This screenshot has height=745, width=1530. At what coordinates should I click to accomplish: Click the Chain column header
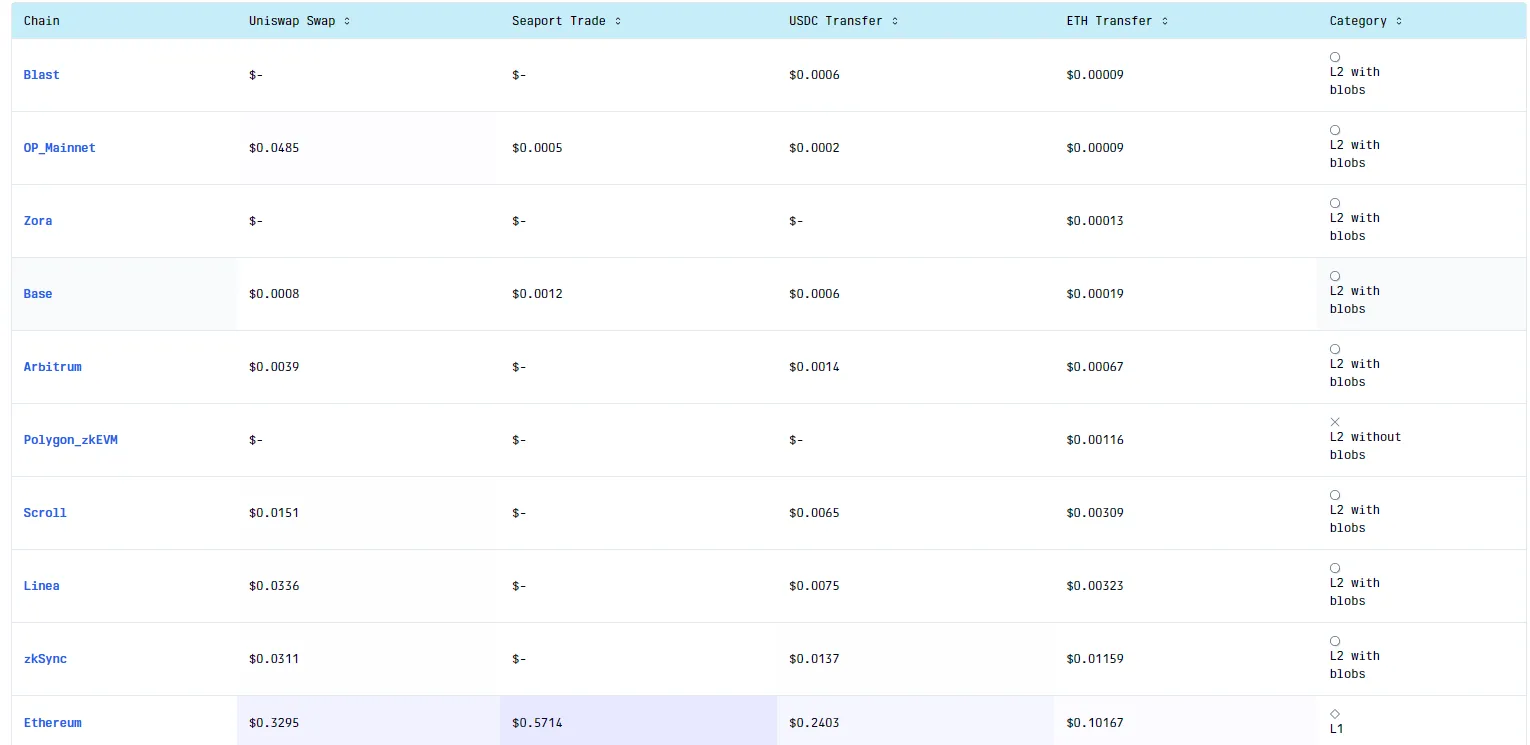41,21
